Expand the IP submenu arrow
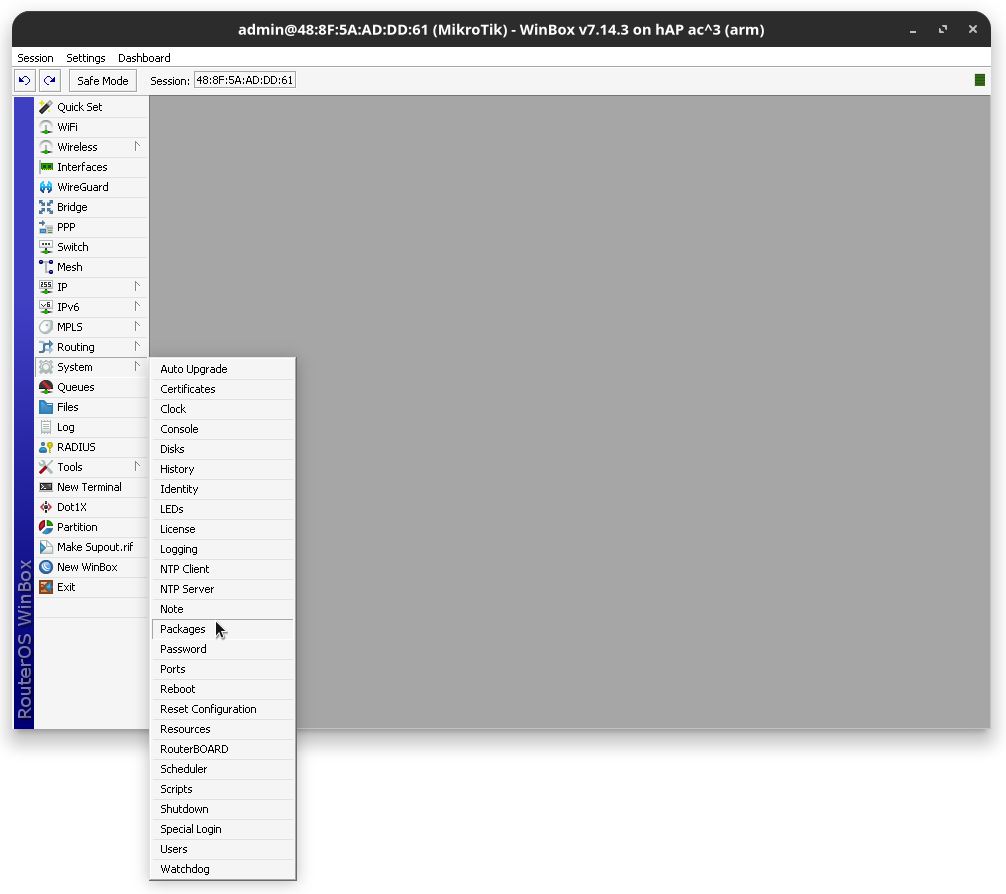Viewport: 1006px width, 894px height. pos(137,287)
